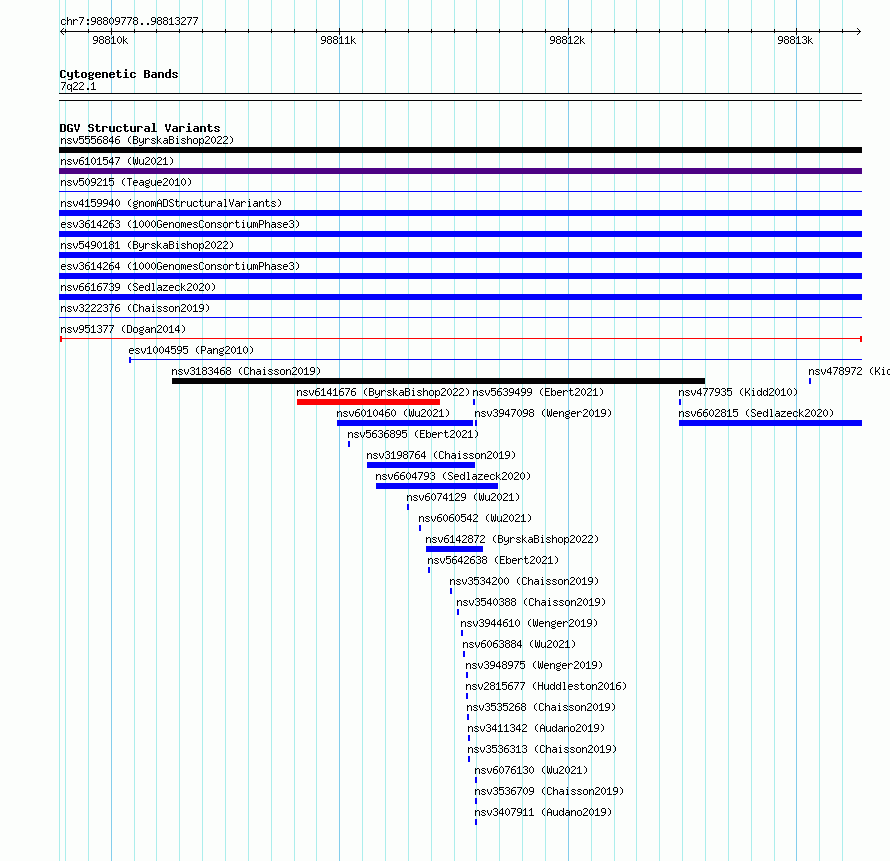Image resolution: width=890 pixels, height=861 pixels.
Task: Click nsv3183468 (Chaisson2019) label
Action: tap(246, 371)
